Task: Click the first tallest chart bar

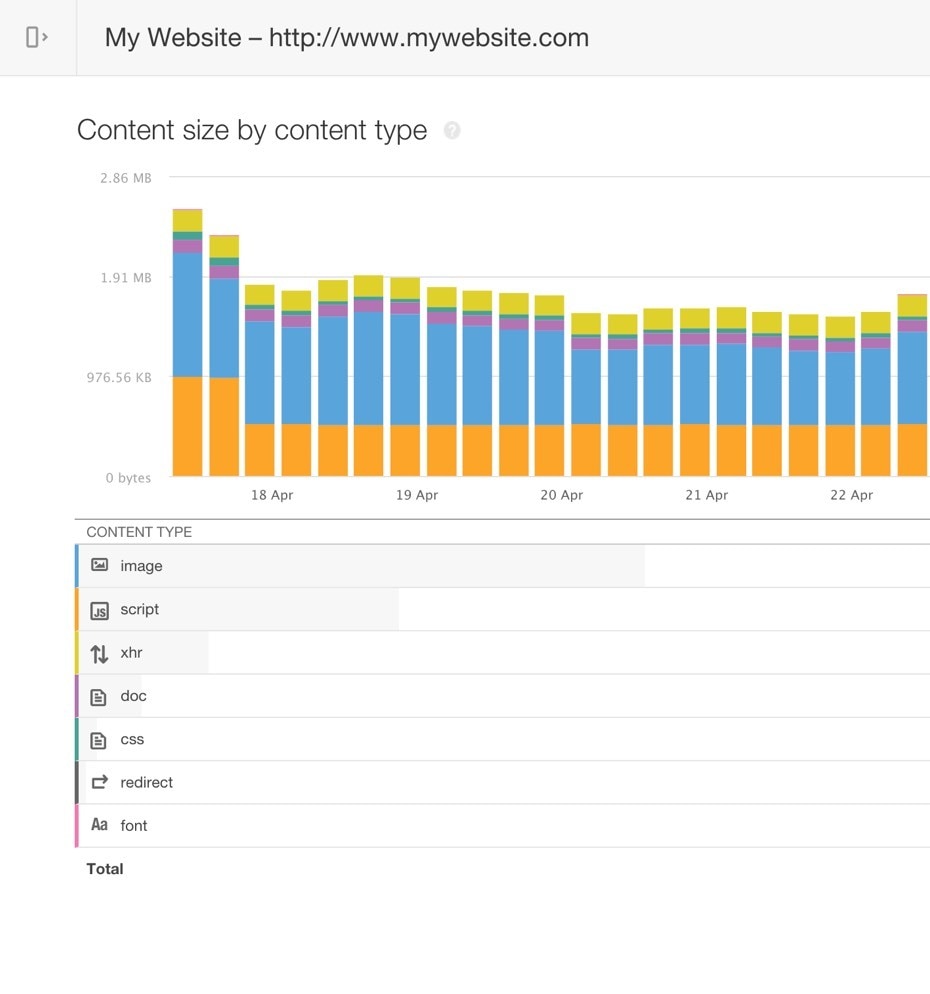Action: [x=187, y=340]
